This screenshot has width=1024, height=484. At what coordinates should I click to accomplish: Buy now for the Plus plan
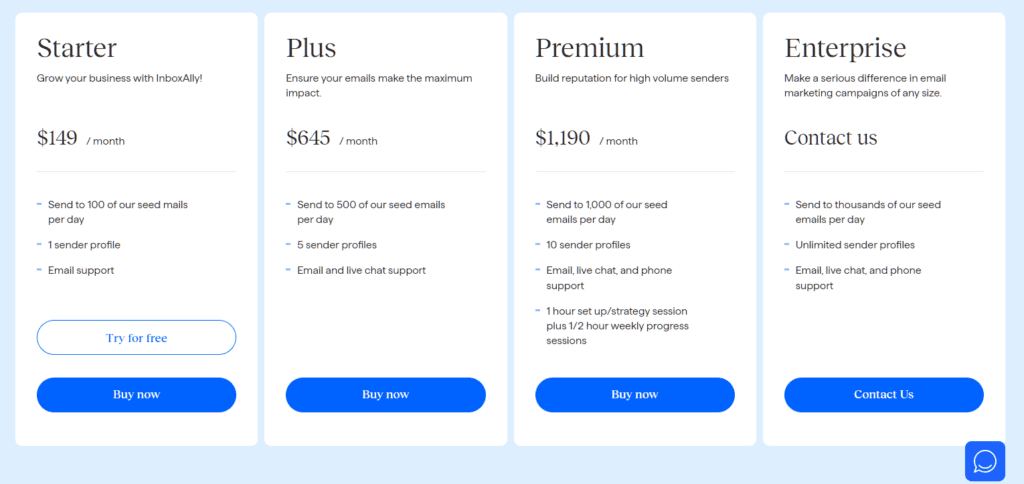pyautogui.click(x=386, y=395)
